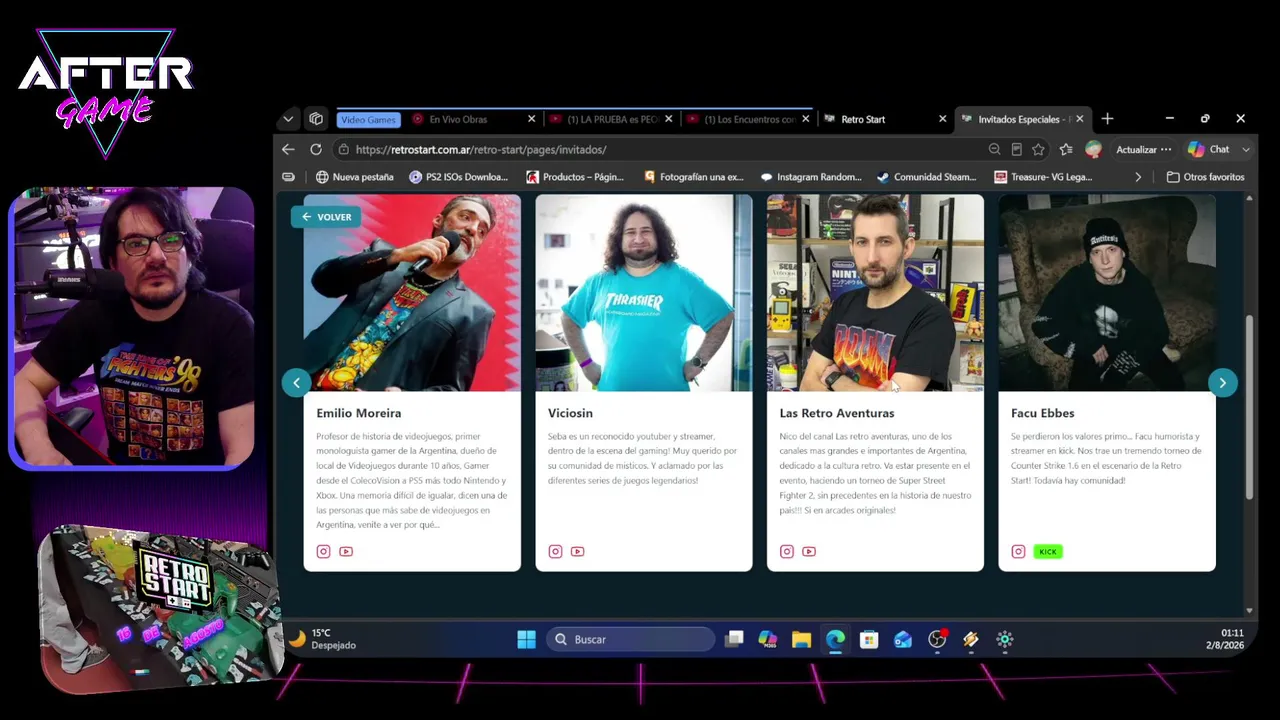This screenshot has width=1280, height=720.
Task: Show more bookmarks with the overflow chevron
Action: click(1137, 177)
